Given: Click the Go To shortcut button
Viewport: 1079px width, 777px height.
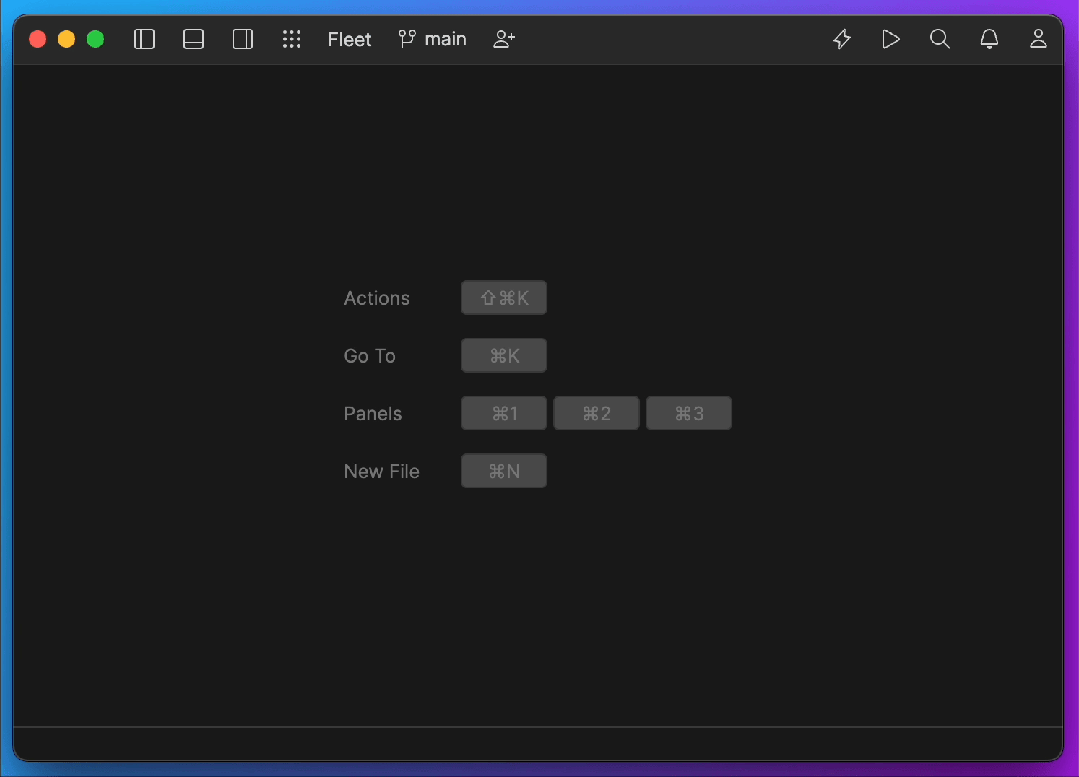Looking at the screenshot, I should [x=504, y=355].
